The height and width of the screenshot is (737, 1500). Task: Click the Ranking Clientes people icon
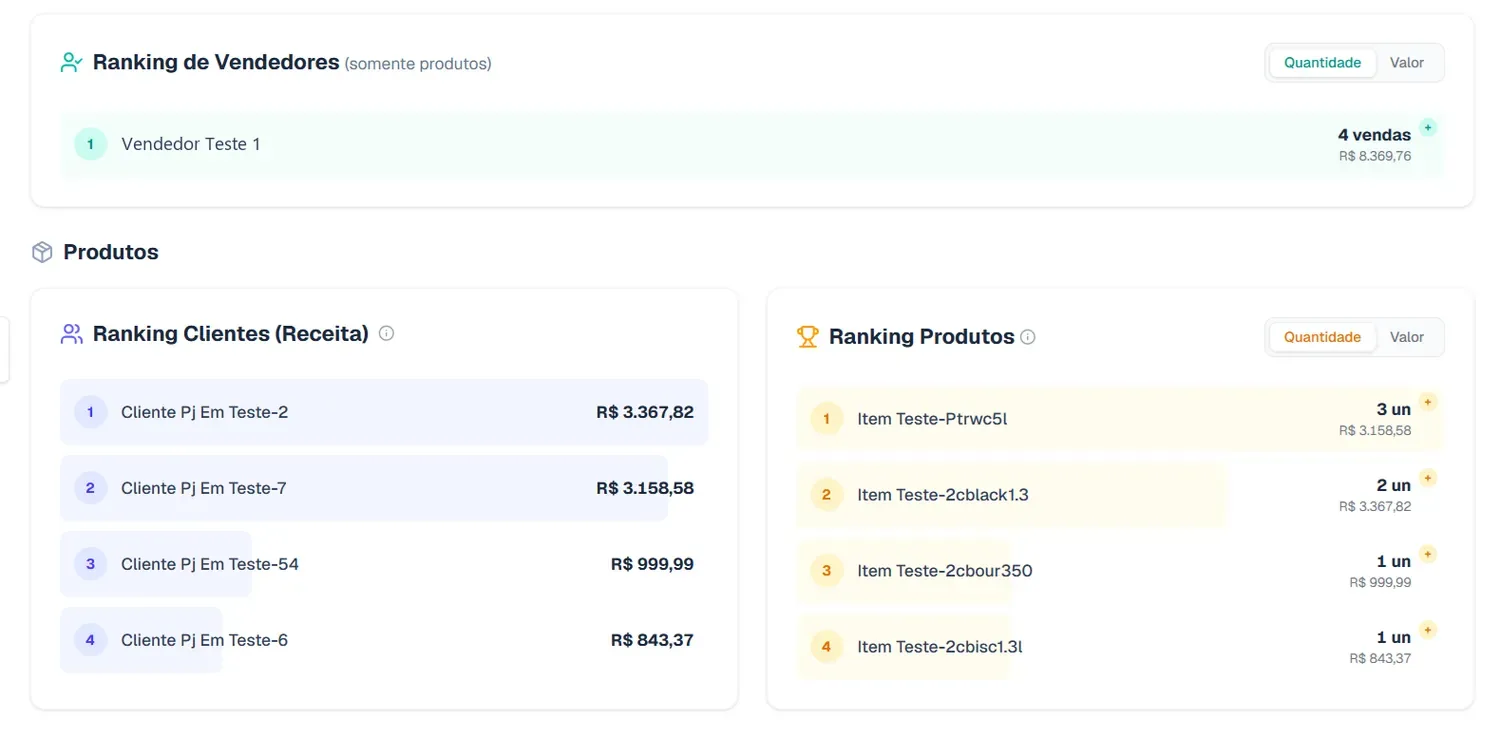pyautogui.click(x=71, y=334)
